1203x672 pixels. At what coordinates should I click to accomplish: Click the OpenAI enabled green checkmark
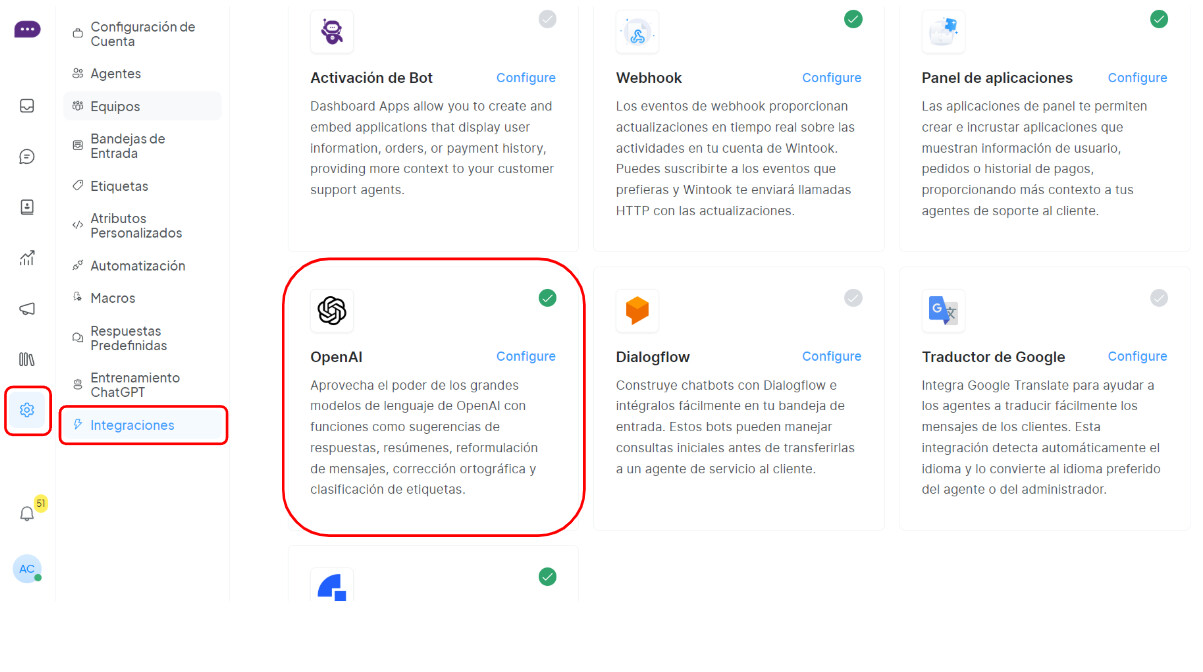click(x=547, y=298)
